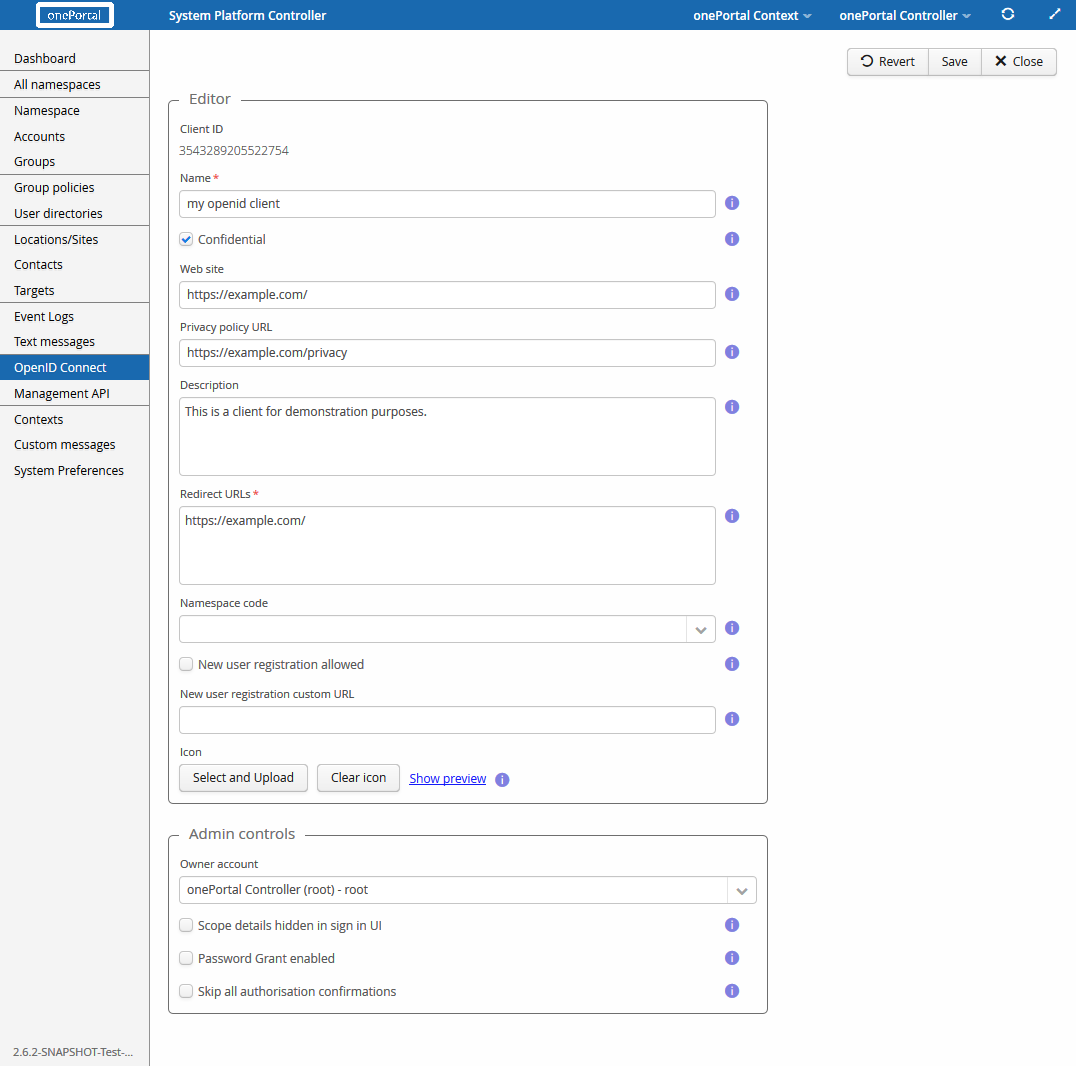This screenshot has width=1076, height=1066.
Task: Tick Skip all authorisation confirmations
Action: 186,991
